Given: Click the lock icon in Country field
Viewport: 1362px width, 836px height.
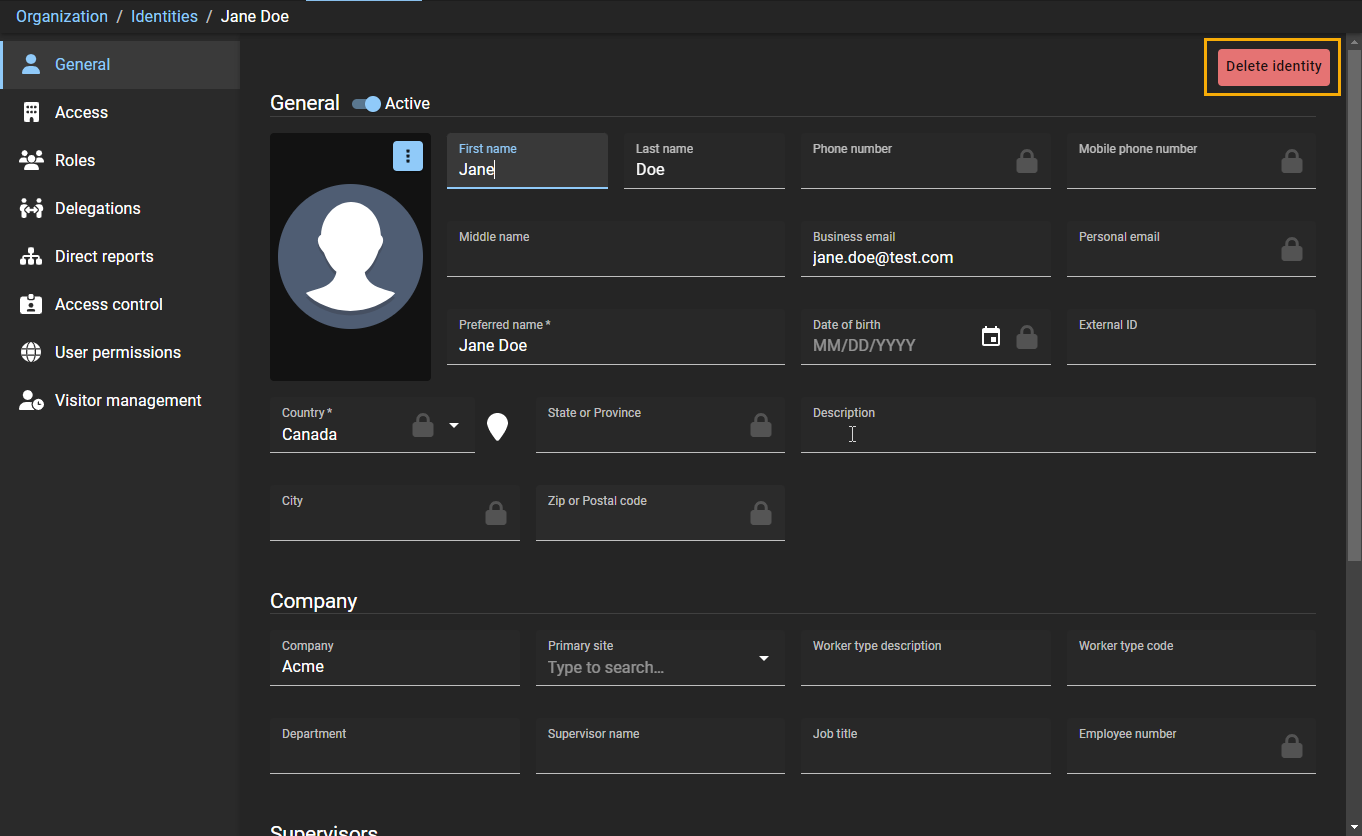Looking at the screenshot, I should 423,425.
